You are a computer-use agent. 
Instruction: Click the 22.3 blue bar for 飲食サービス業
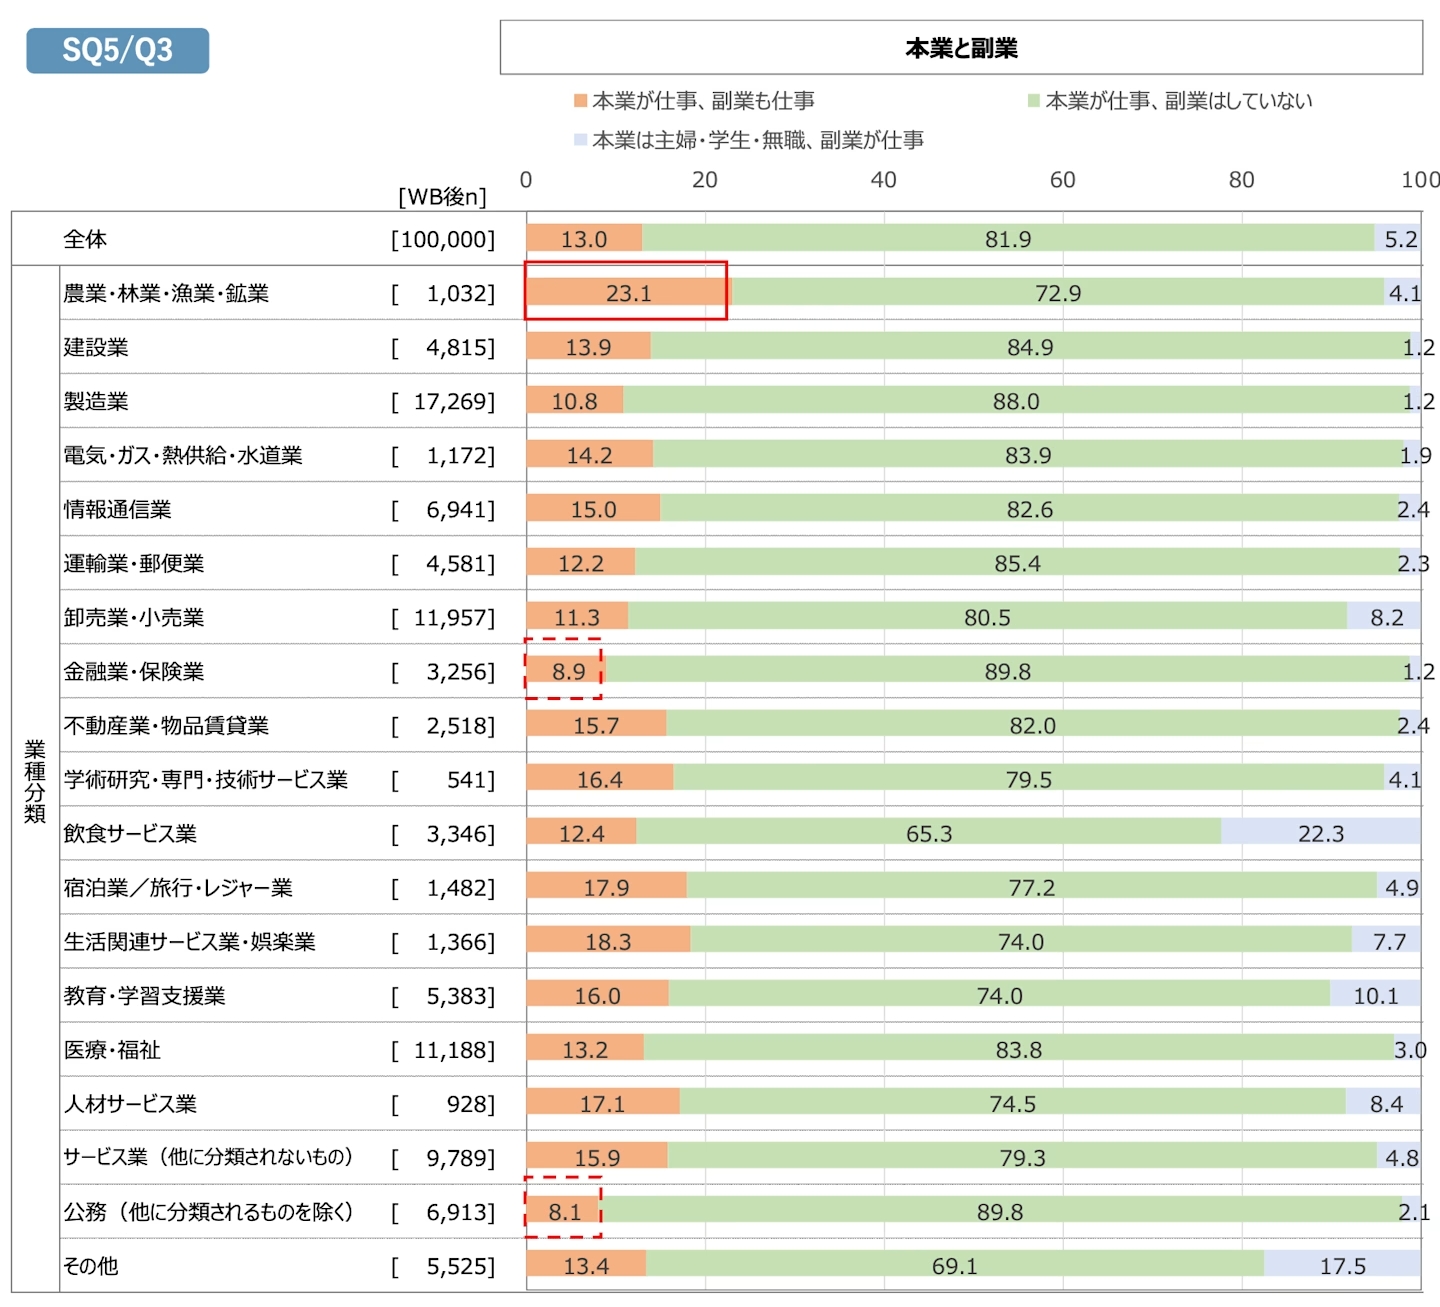pyautogui.click(x=1320, y=832)
